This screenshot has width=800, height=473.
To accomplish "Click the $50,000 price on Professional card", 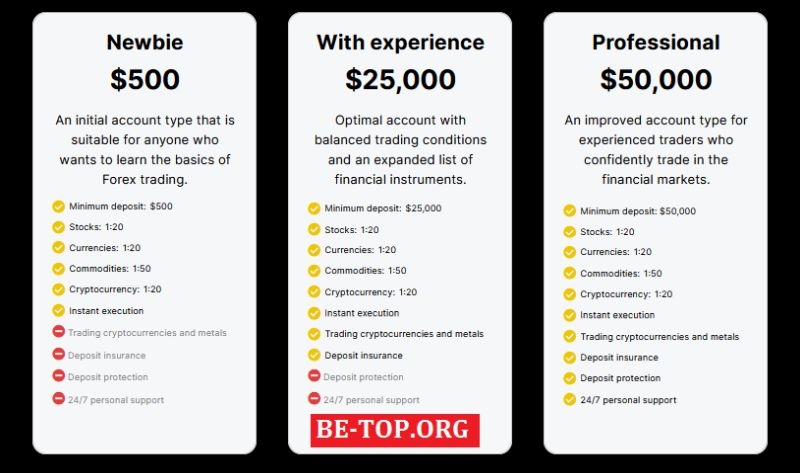I will pos(655,80).
